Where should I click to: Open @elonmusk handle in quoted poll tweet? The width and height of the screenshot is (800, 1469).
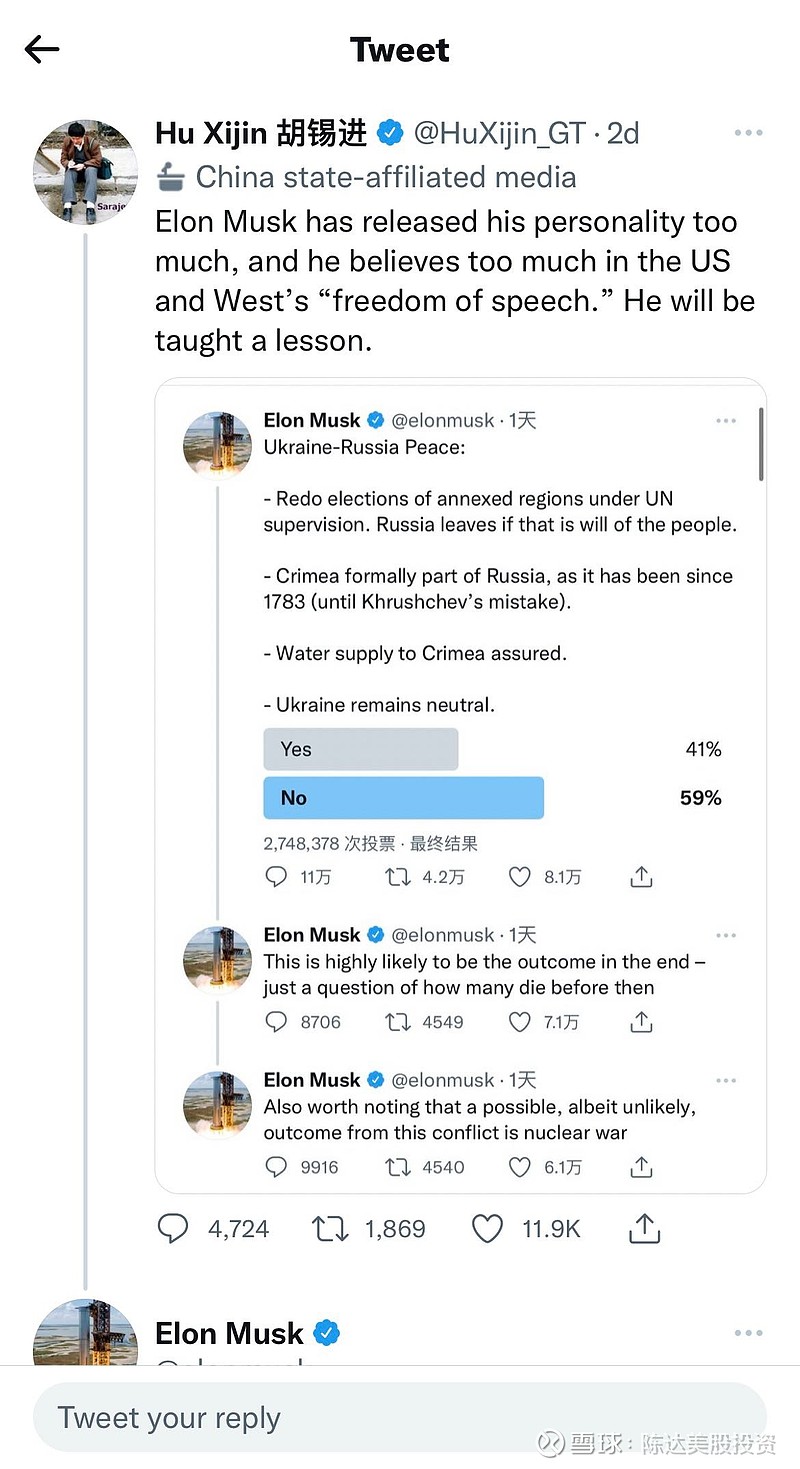click(x=443, y=421)
